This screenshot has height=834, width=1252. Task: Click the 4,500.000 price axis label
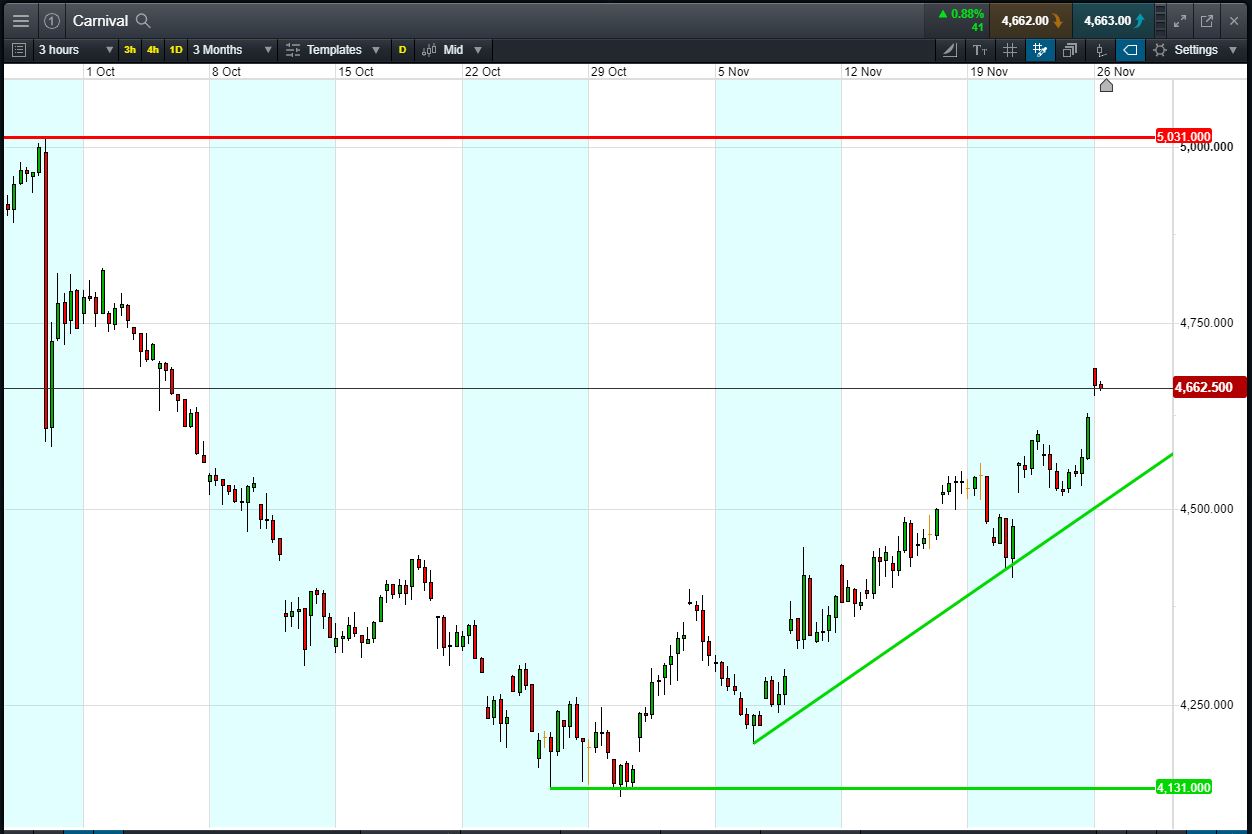[x=1206, y=509]
